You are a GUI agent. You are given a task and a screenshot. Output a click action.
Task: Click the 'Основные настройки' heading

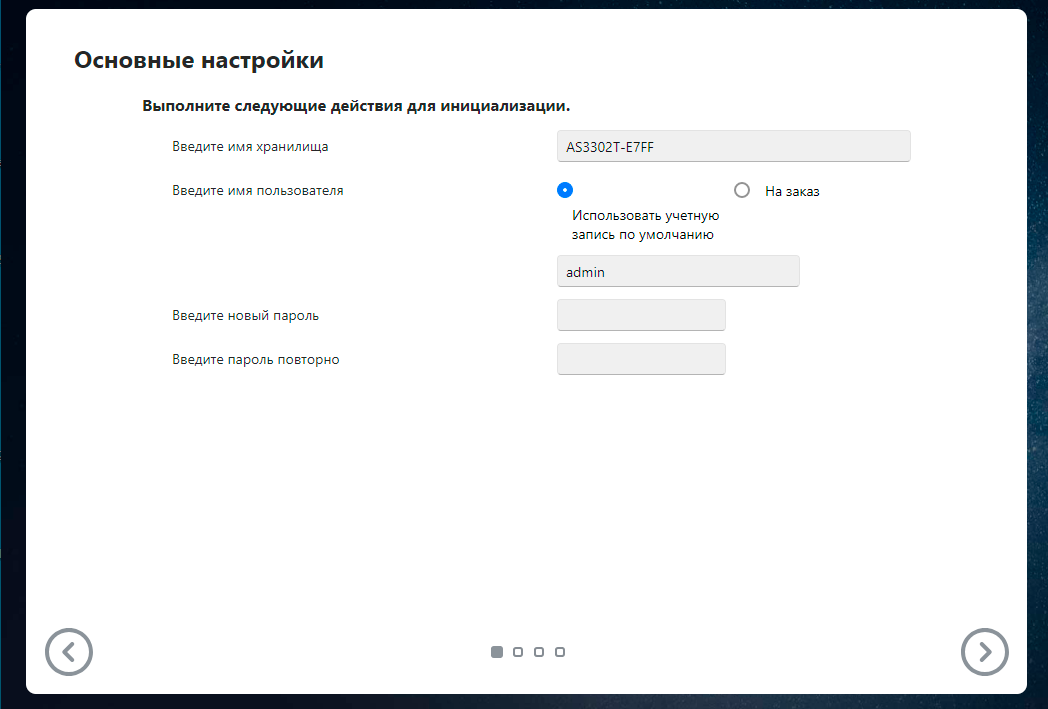[199, 60]
